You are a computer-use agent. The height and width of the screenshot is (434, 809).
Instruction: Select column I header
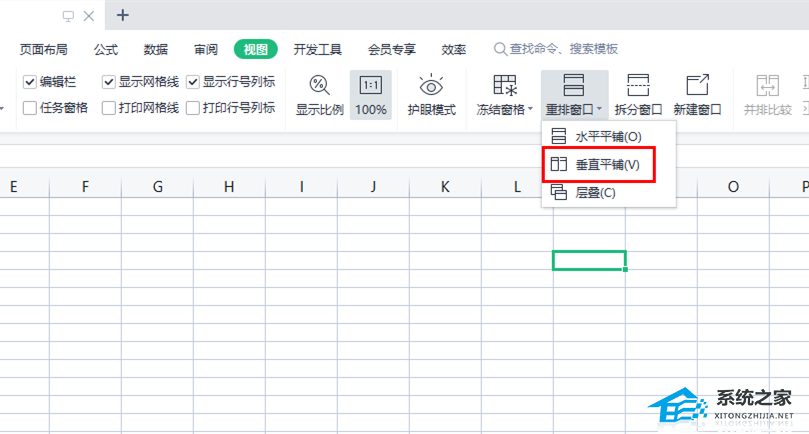pyautogui.click(x=301, y=186)
